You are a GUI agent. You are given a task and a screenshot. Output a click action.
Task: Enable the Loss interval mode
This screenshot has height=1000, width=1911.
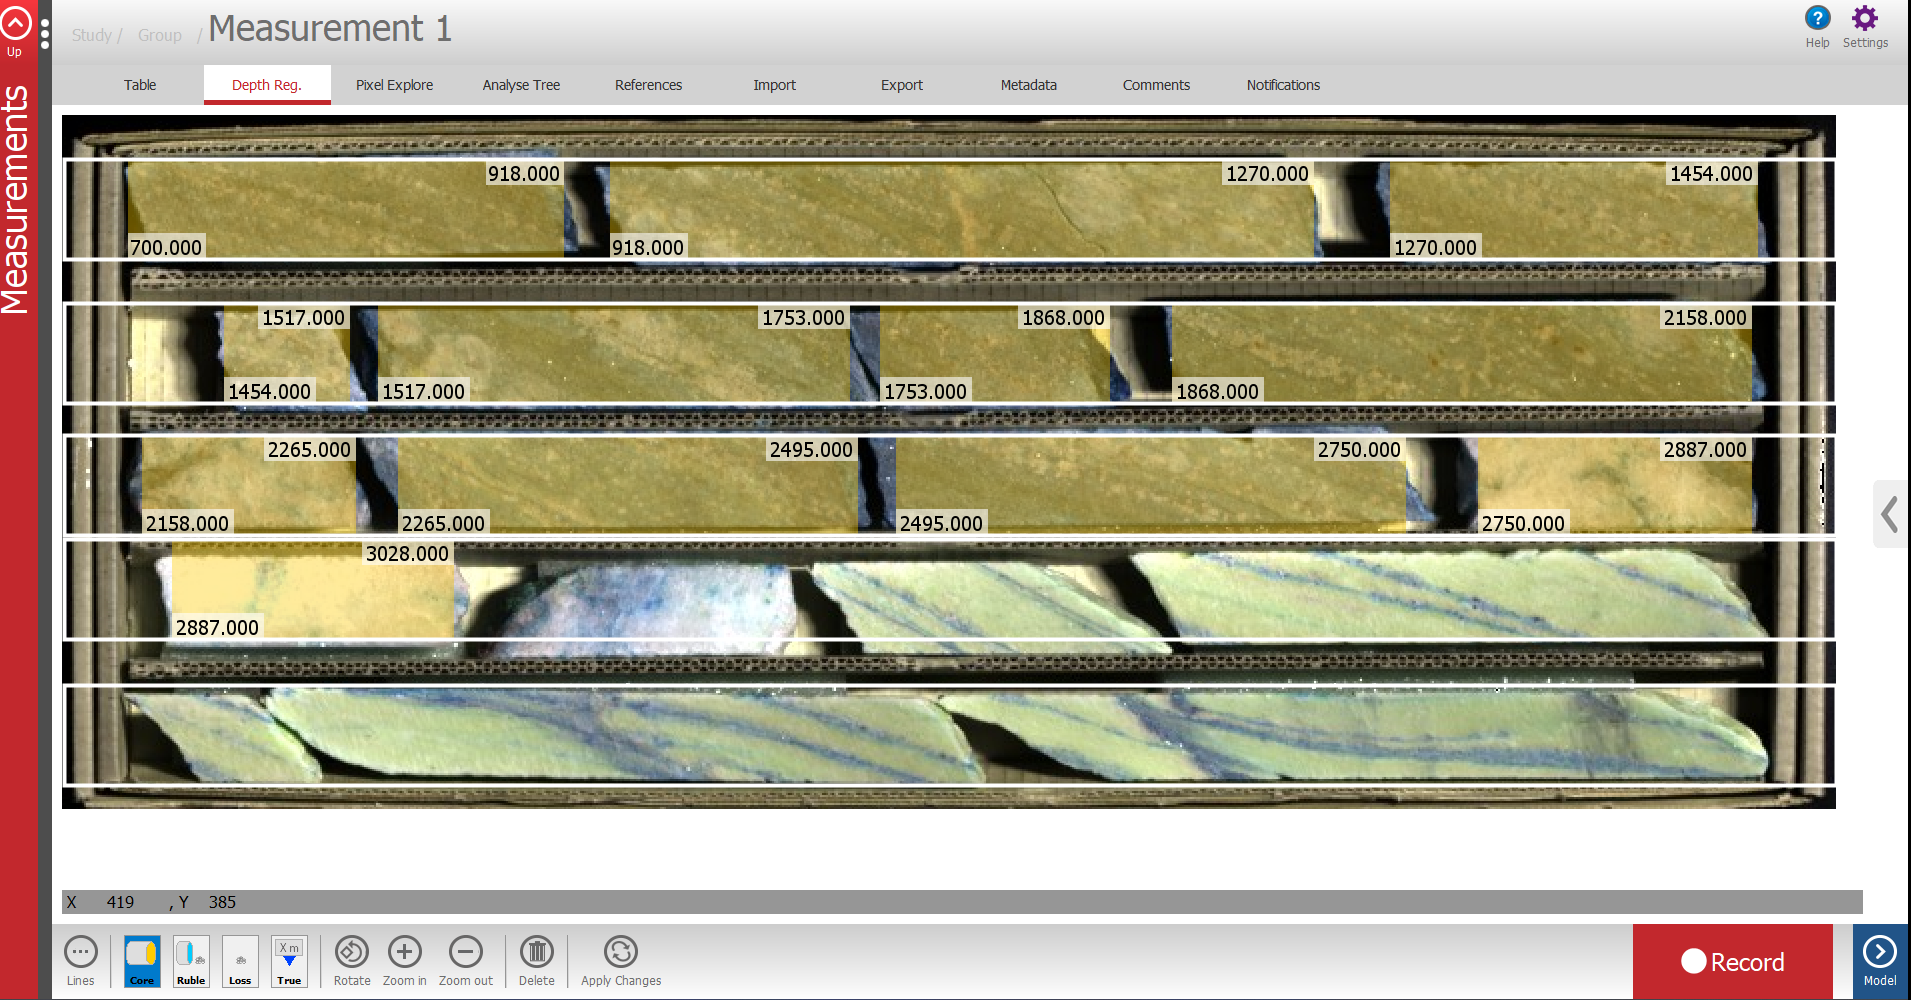click(239, 960)
